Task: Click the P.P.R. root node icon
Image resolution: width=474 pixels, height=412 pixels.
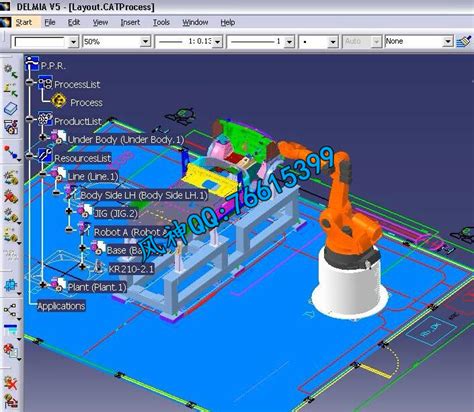Action: 32,64
